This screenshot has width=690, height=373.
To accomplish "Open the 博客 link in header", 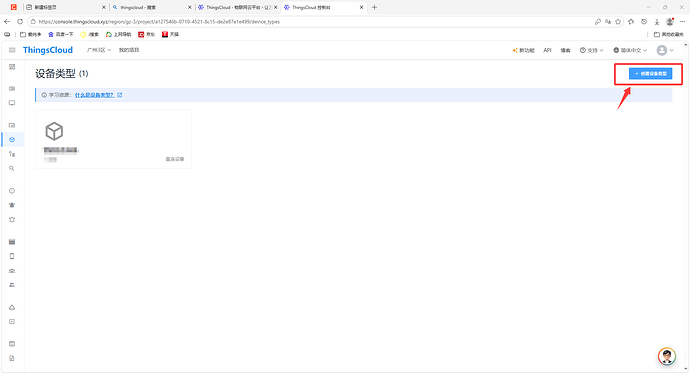I will (x=565, y=50).
